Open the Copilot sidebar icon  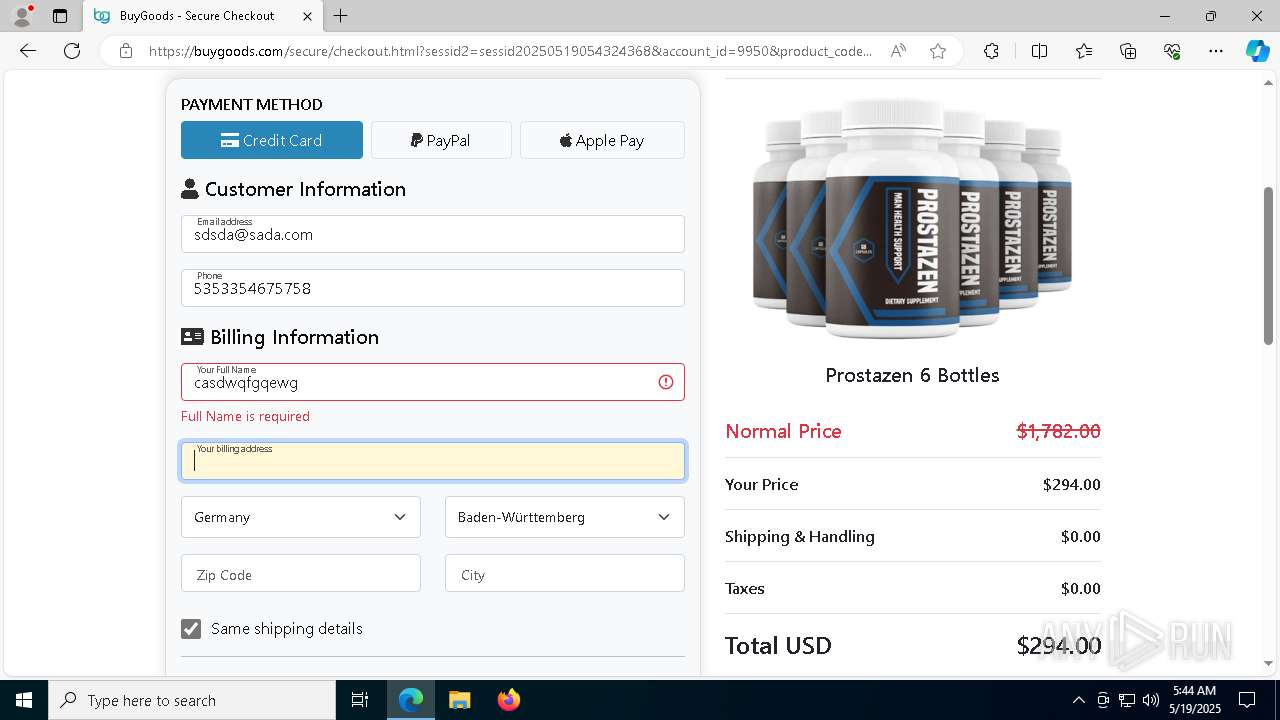1257,51
